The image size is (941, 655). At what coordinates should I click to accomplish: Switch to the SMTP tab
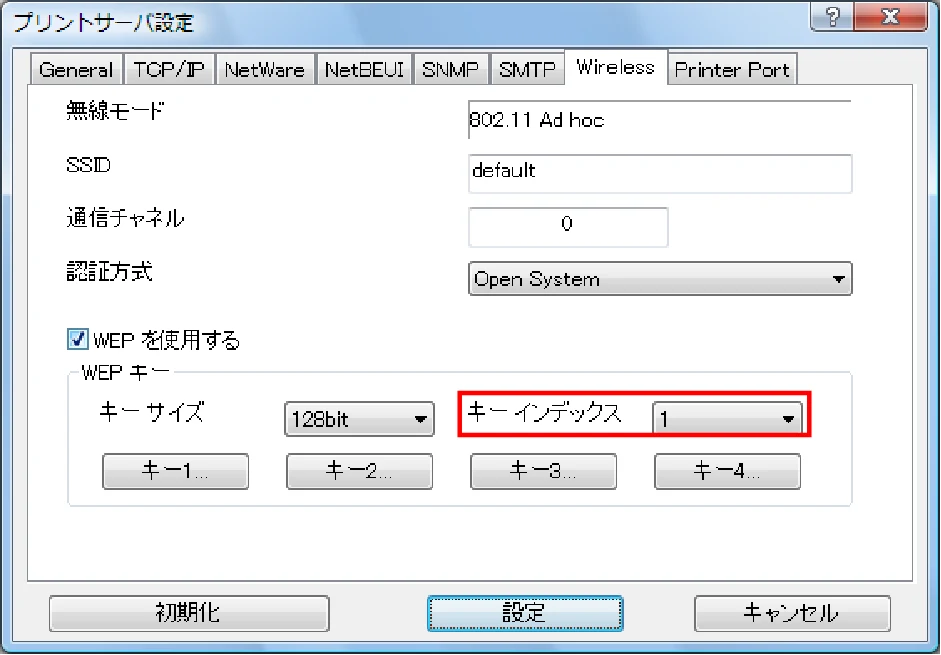pyautogui.click(x=528, y=69)
